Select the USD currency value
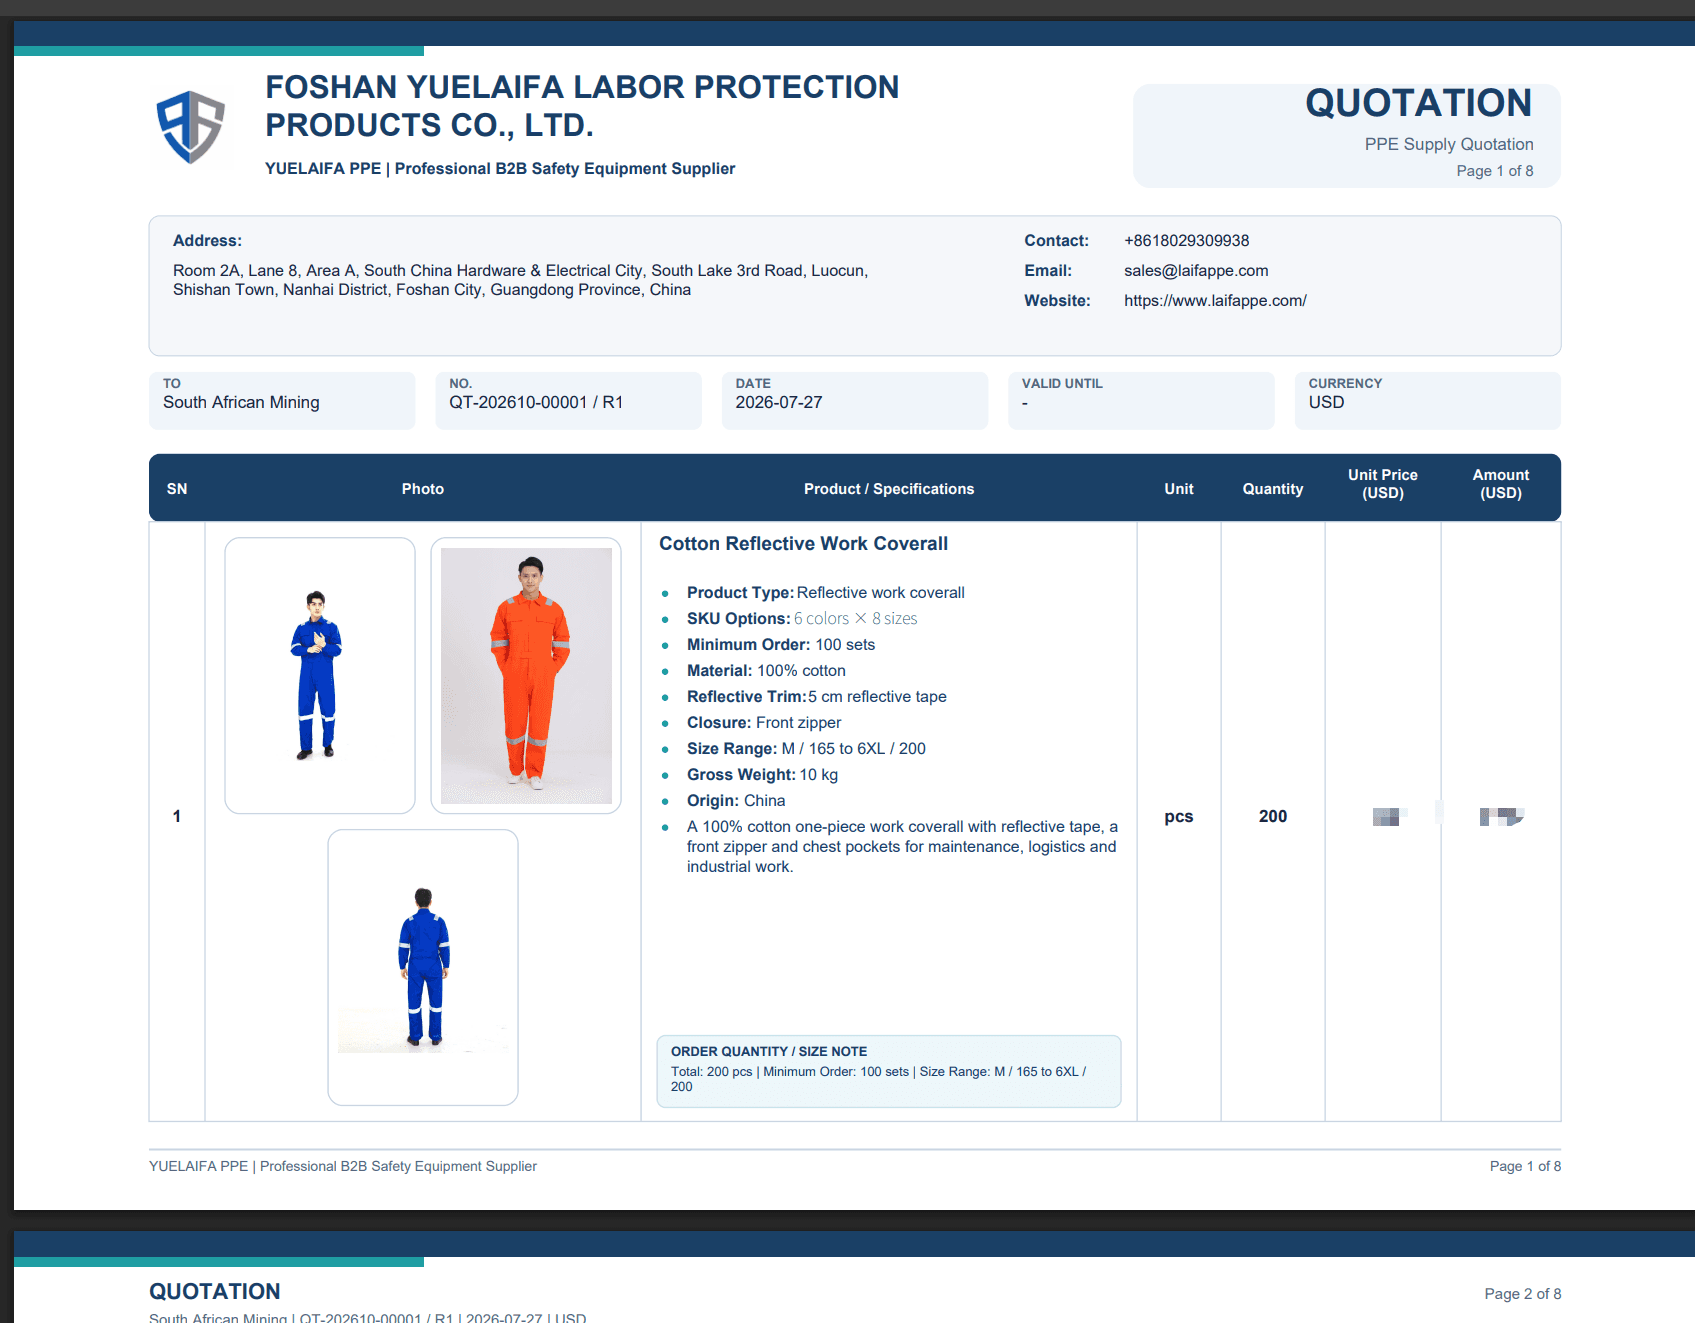This screenshot has height=1323, width=1695. click(x=1326, y=402)
